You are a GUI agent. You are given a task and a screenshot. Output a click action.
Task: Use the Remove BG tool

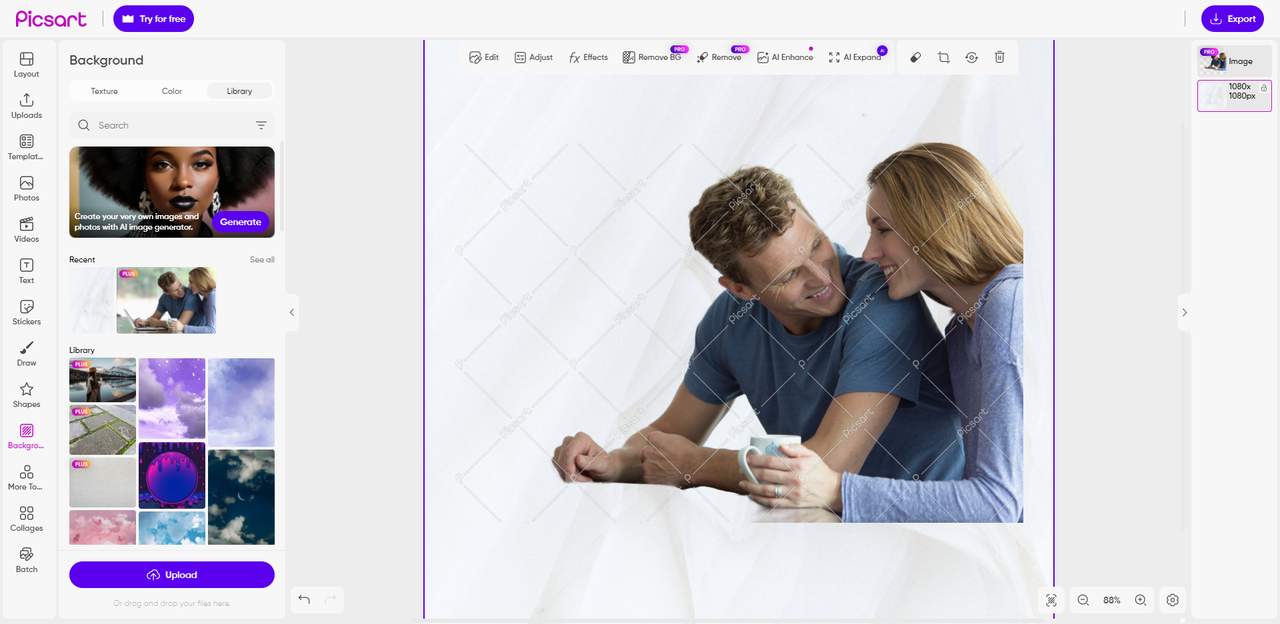click(652, 57)
